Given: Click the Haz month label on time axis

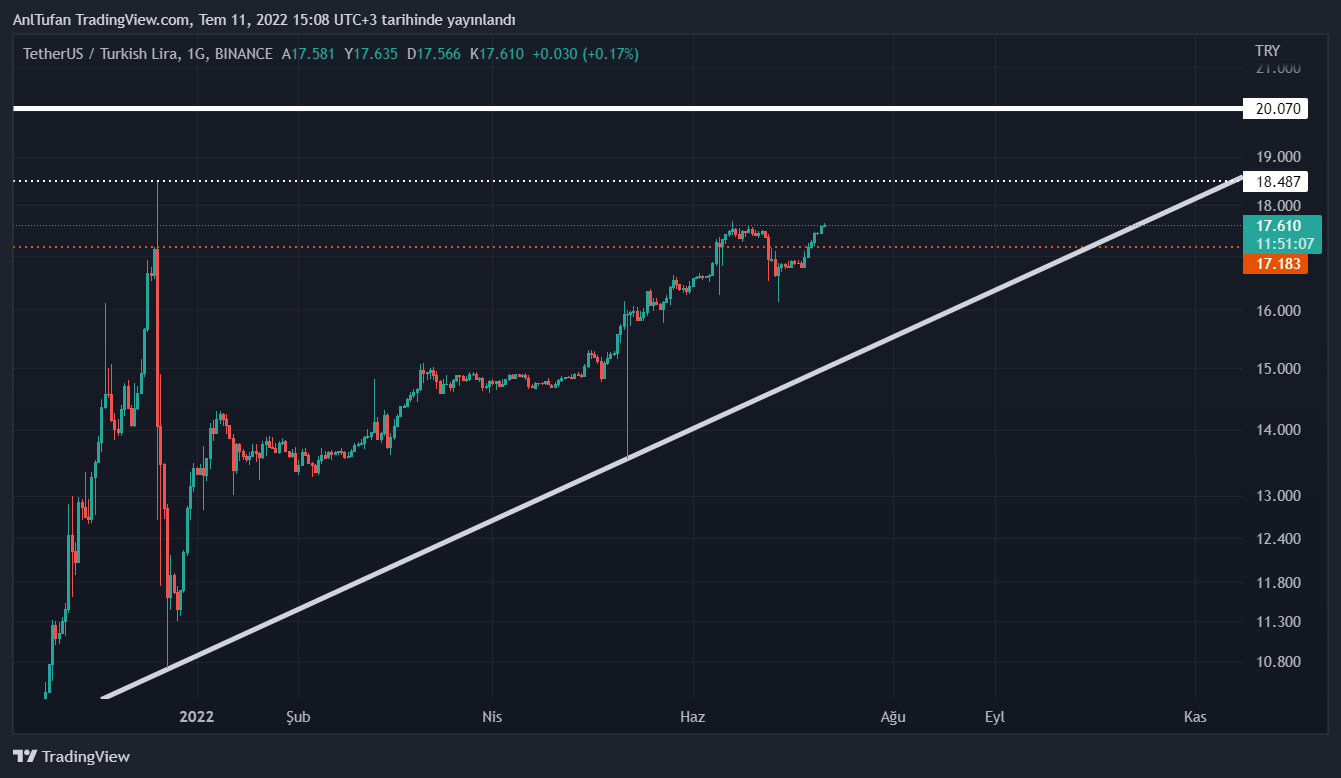Looking at the screenshot, I should point(692,717).
